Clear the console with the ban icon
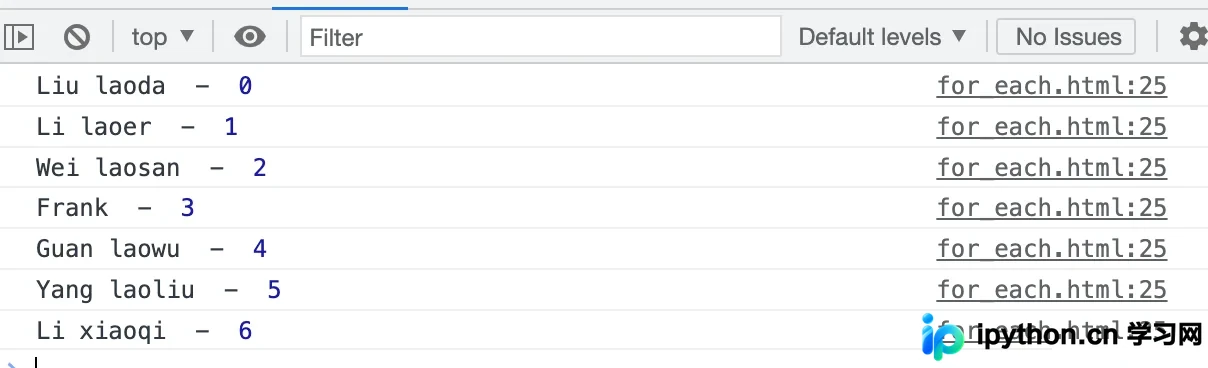Image resolution: width=1208 pixels, height=368 pixels. 77,37
